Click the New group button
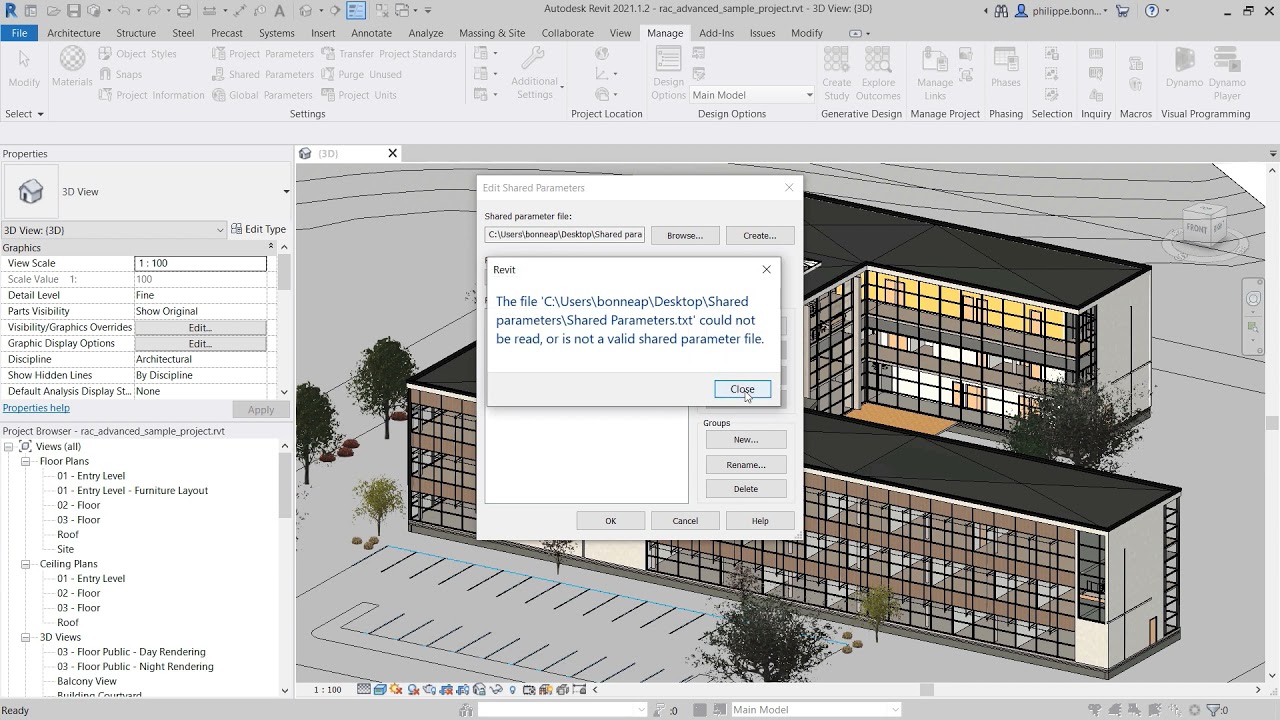Screen dimensions: 1280x720 746,440
